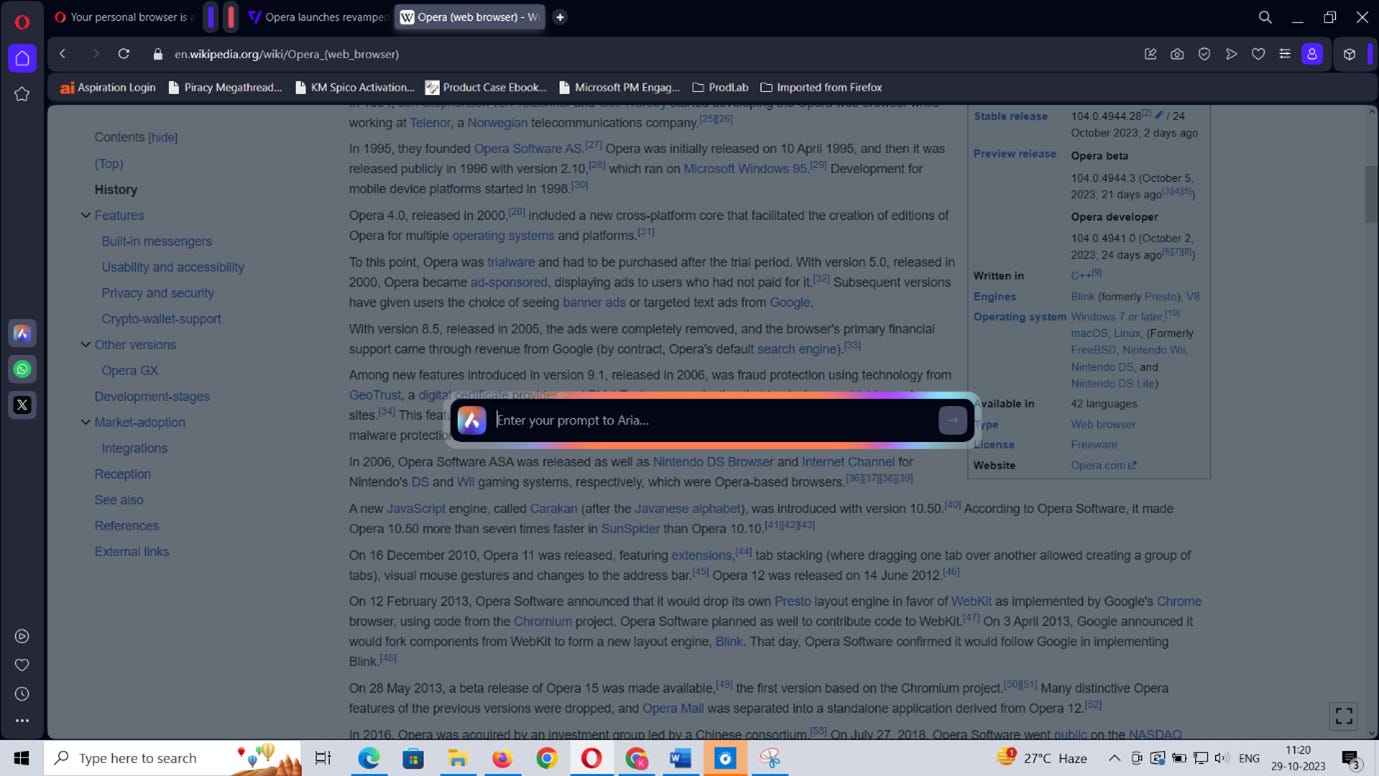Open the Opera main menu logo
The image size is (1379, 776).
pyautogui.click(x=22, y=21)
